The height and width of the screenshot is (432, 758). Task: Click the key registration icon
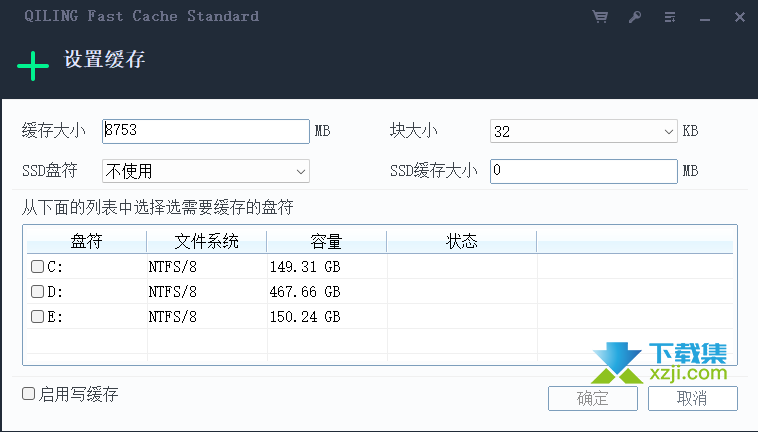coord(635,17)
